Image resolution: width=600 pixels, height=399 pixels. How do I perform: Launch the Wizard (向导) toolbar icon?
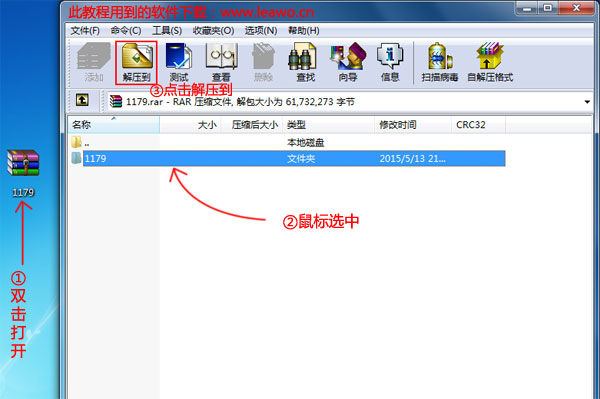tap(348, 63)
